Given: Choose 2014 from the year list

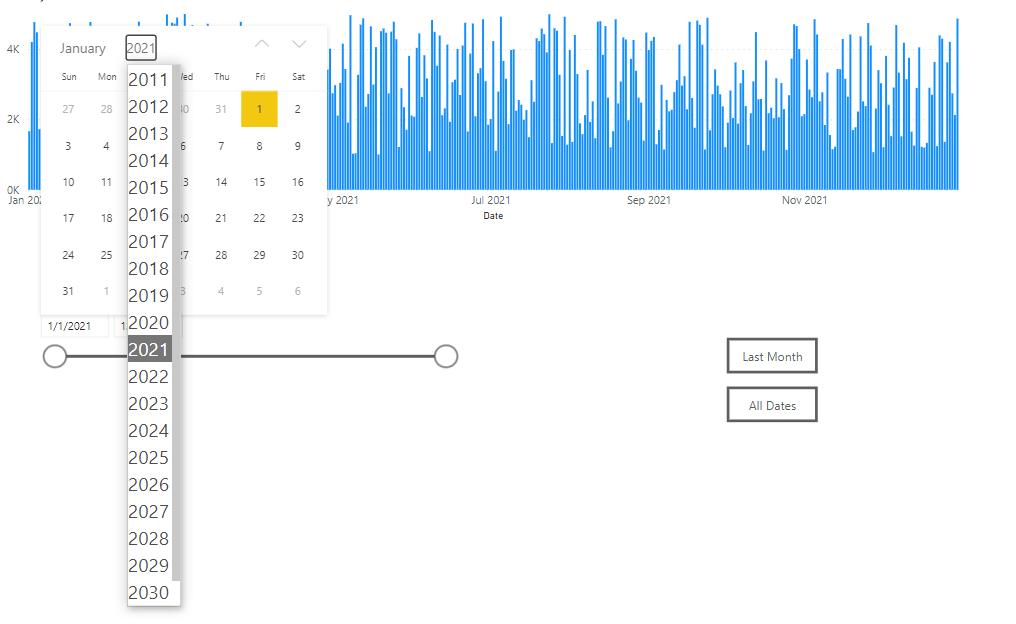Looking at the screenshot, I should [x=149, y=161].
